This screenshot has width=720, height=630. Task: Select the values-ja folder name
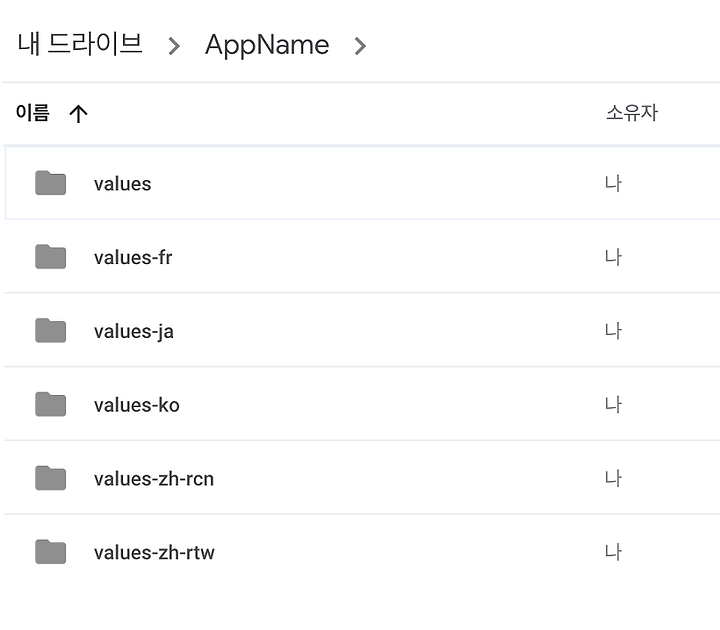click(134, 332)
